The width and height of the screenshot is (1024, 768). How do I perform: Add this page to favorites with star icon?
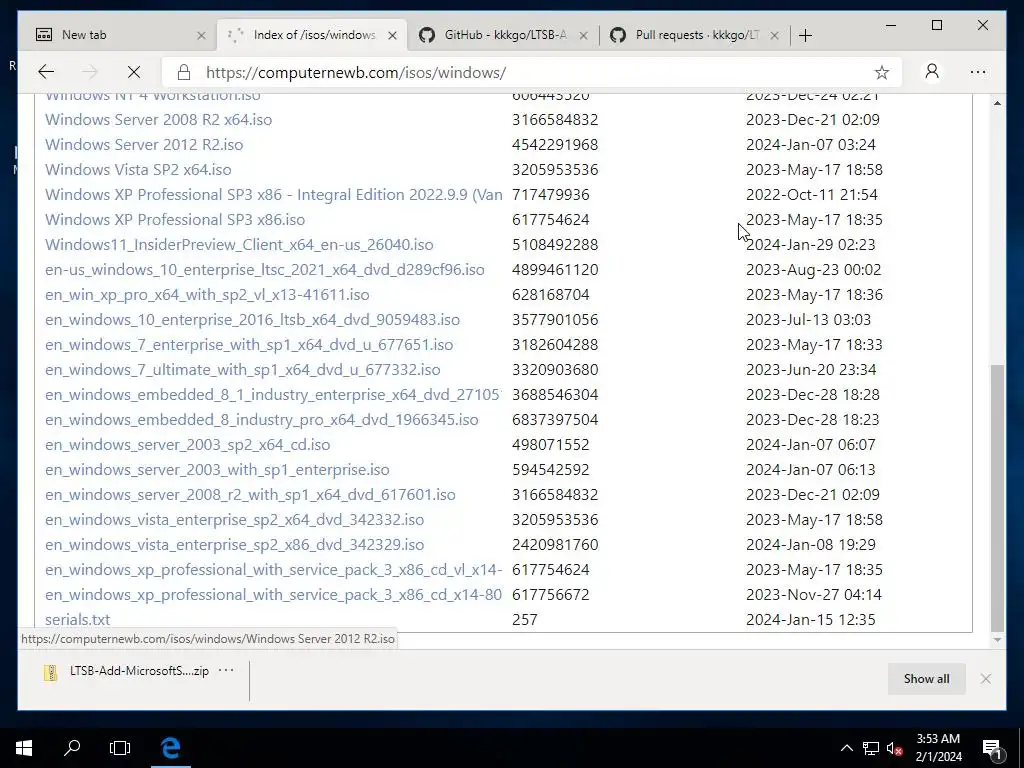[x=882, y=72]
